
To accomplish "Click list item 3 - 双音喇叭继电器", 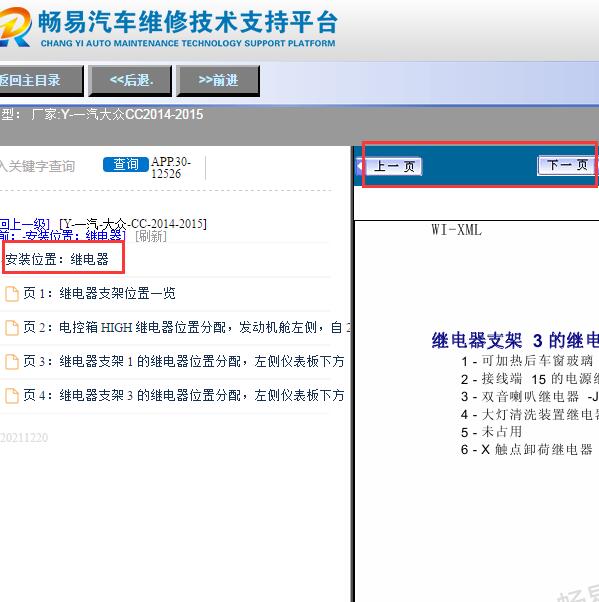I will coord(530,396).
